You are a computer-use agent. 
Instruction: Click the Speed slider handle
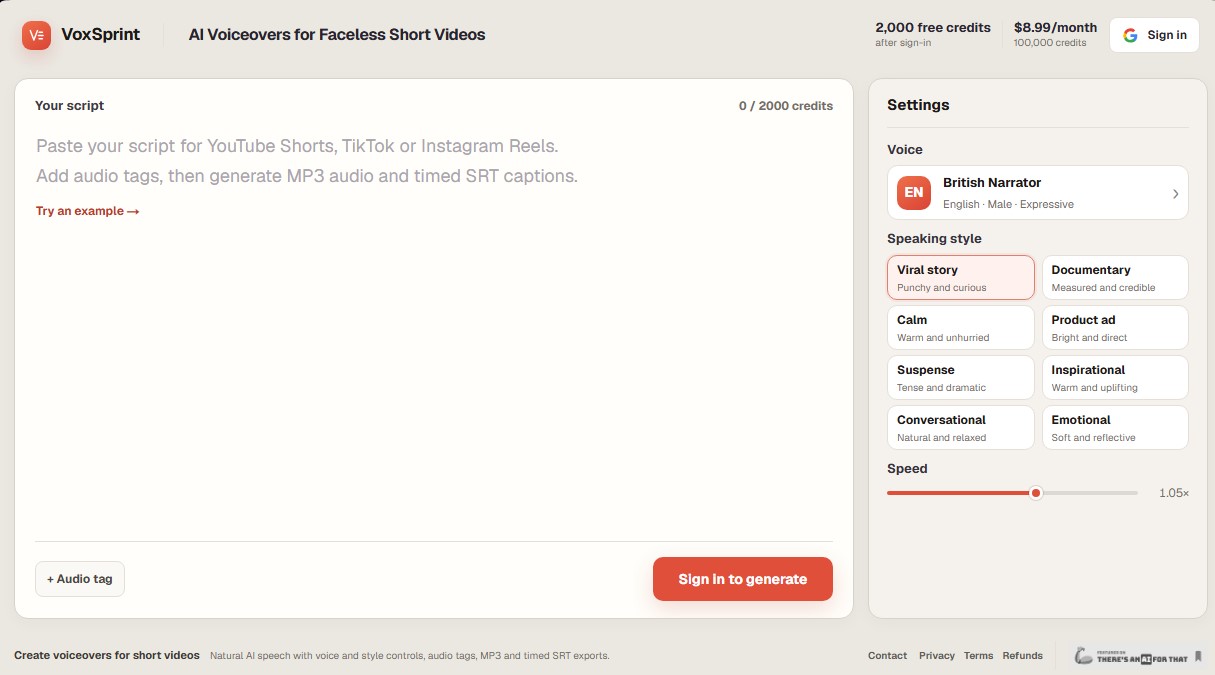click(1036, 493)
